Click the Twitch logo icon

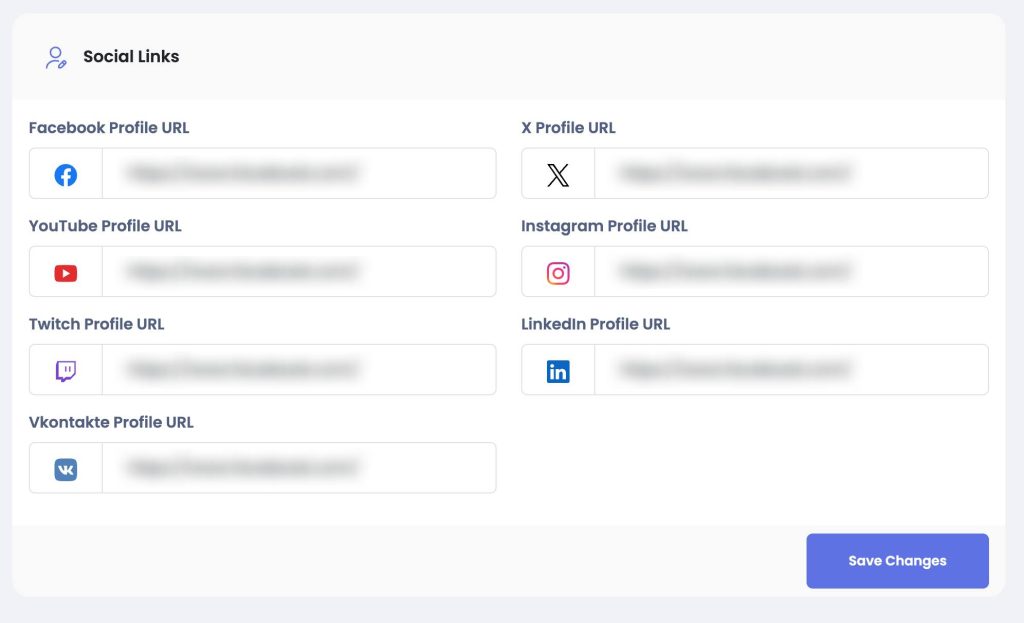click(65, 371)
